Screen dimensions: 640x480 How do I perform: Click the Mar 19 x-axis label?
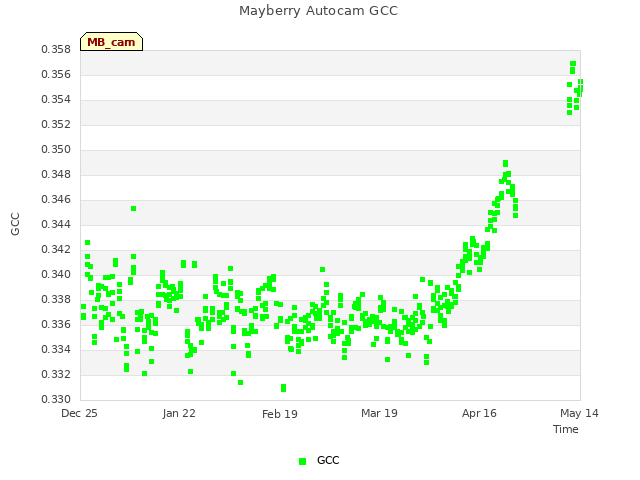[x=379, y=413]
